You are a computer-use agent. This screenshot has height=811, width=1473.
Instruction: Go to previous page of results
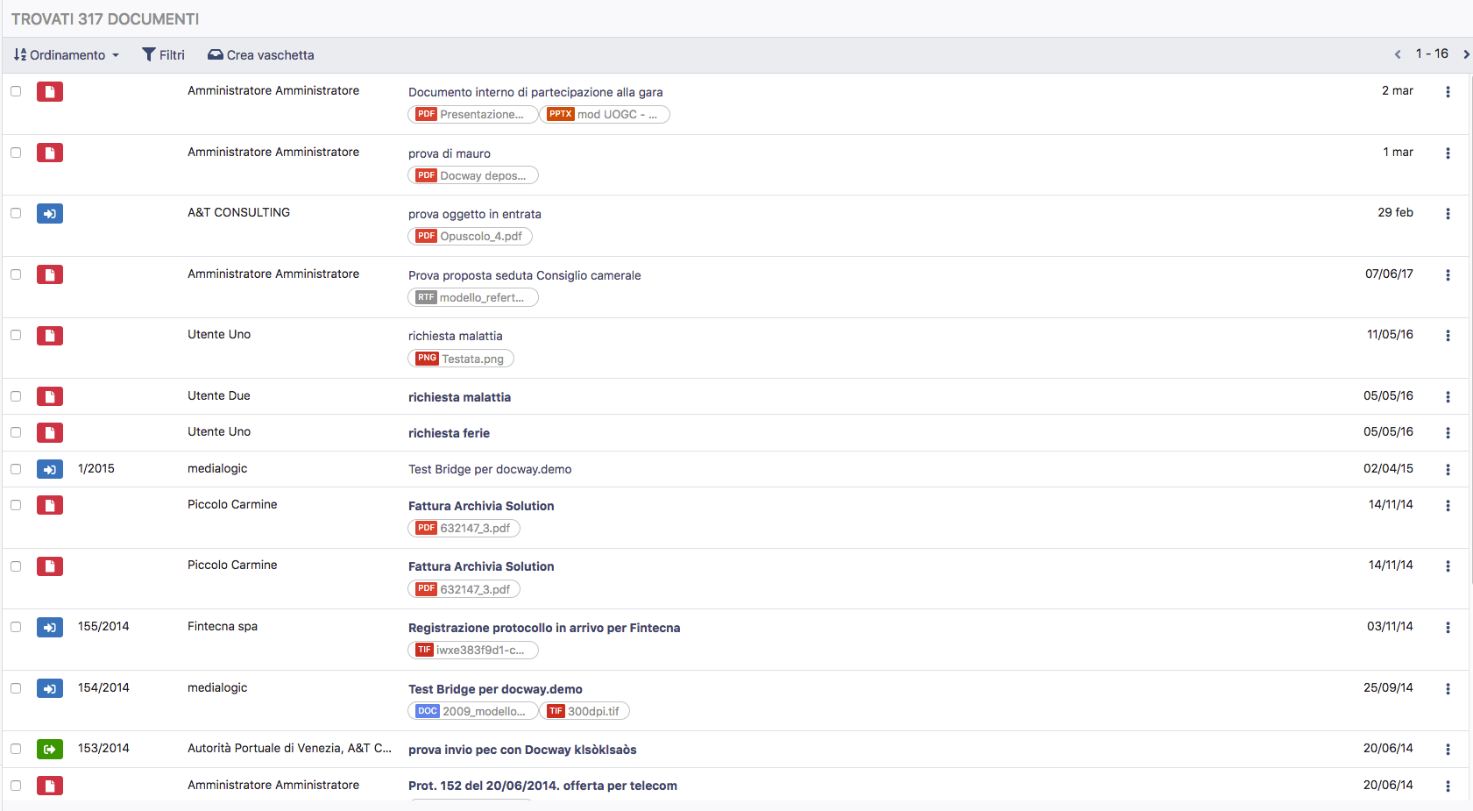[1399, 54]
